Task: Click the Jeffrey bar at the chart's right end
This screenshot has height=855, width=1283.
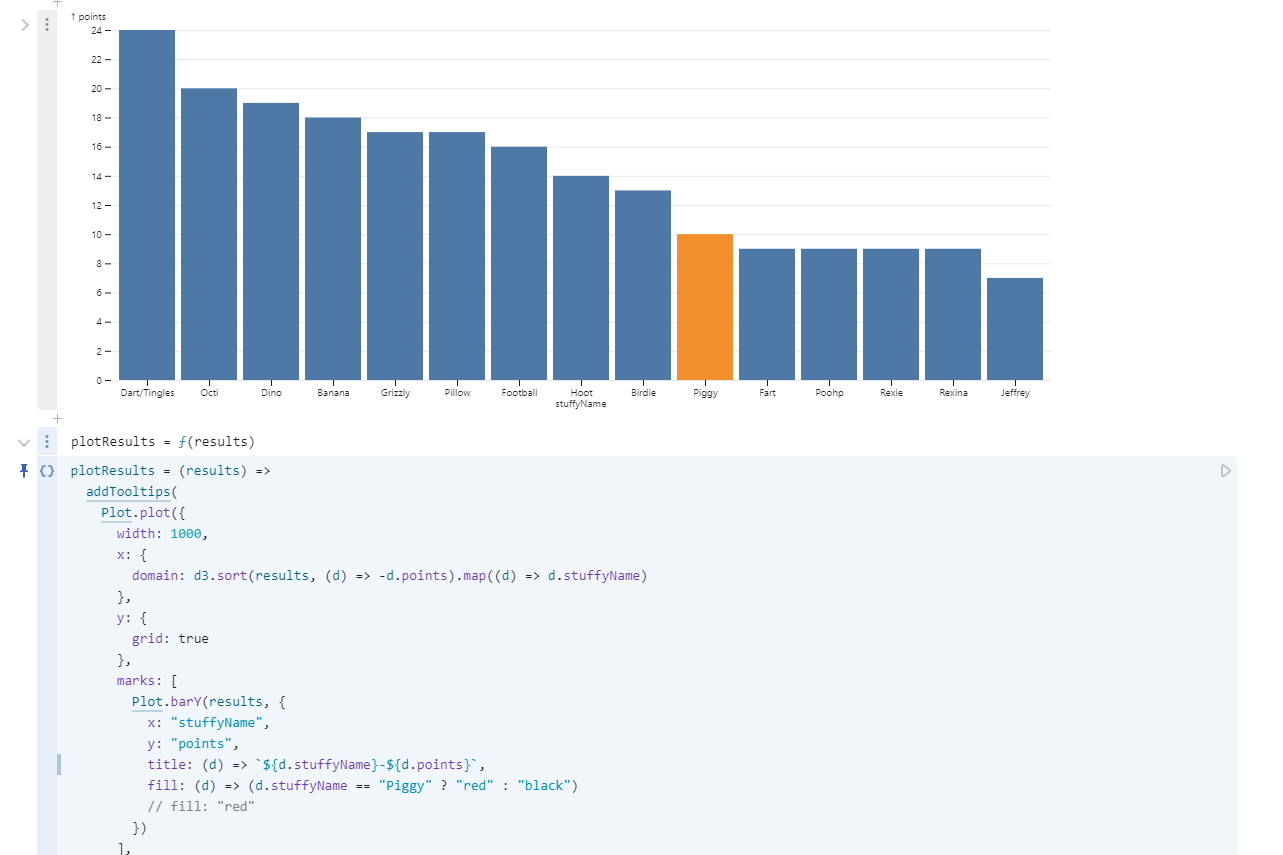Action: pyautogui.click(x=1014, y=329)
